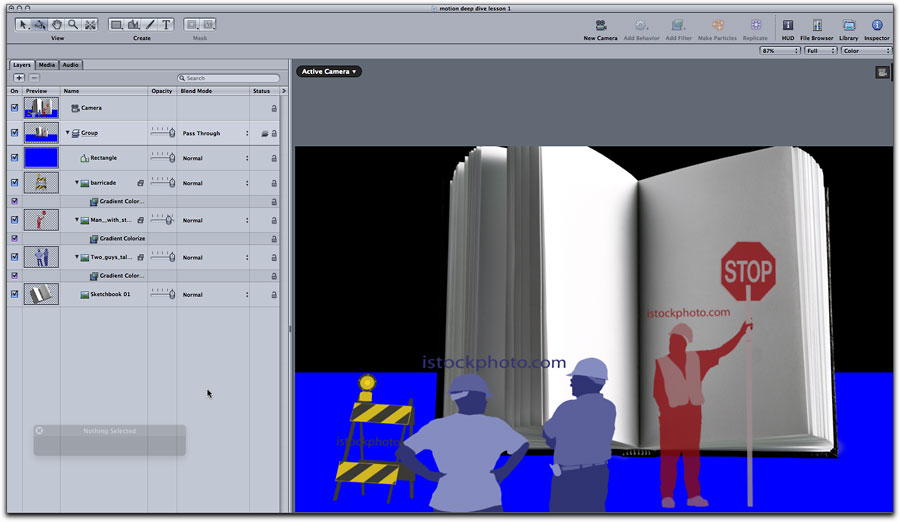This screenshot has width=900, height=522.
Task: Open the Library panel
Action: pos(848,25)
